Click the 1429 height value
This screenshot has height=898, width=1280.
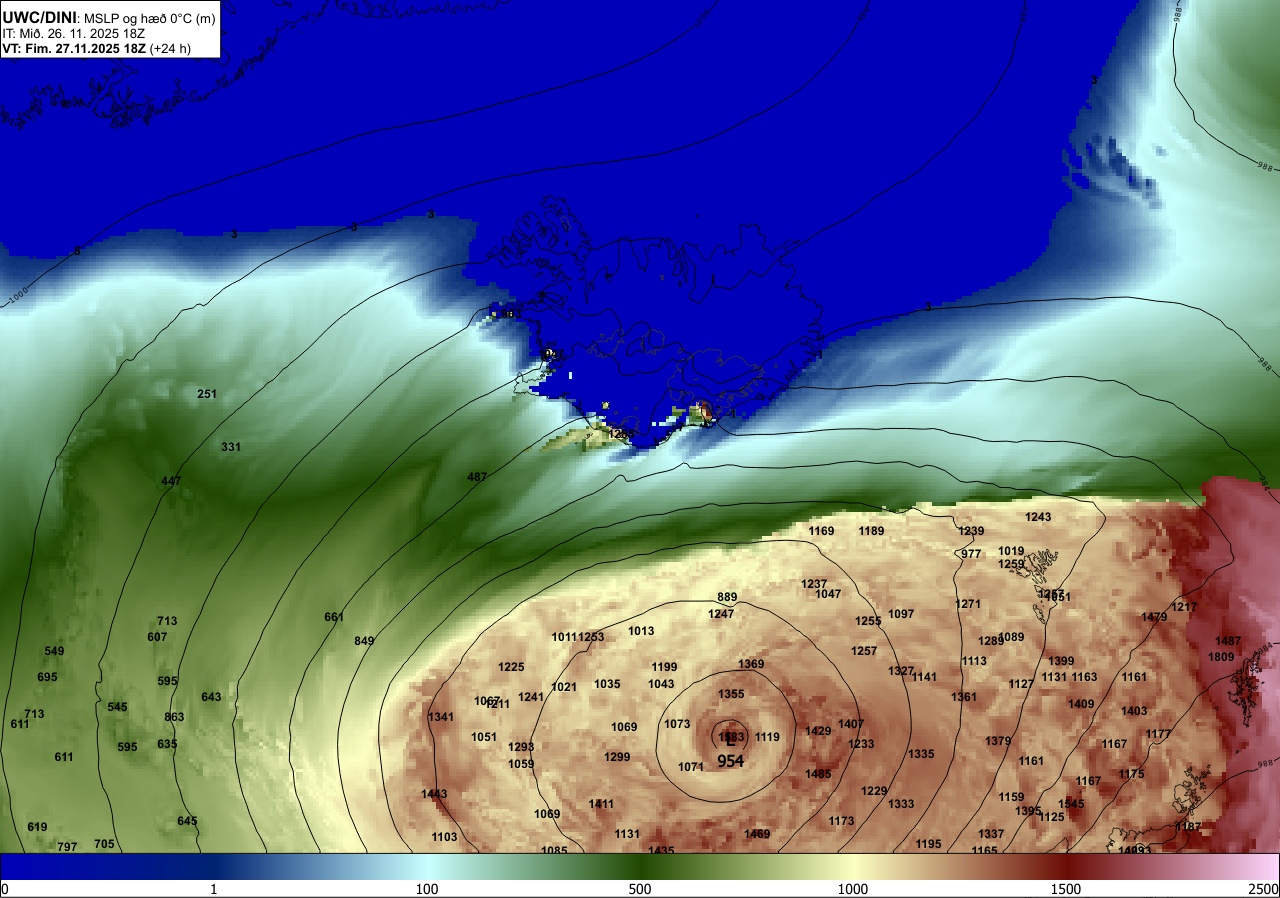(818, 731)
